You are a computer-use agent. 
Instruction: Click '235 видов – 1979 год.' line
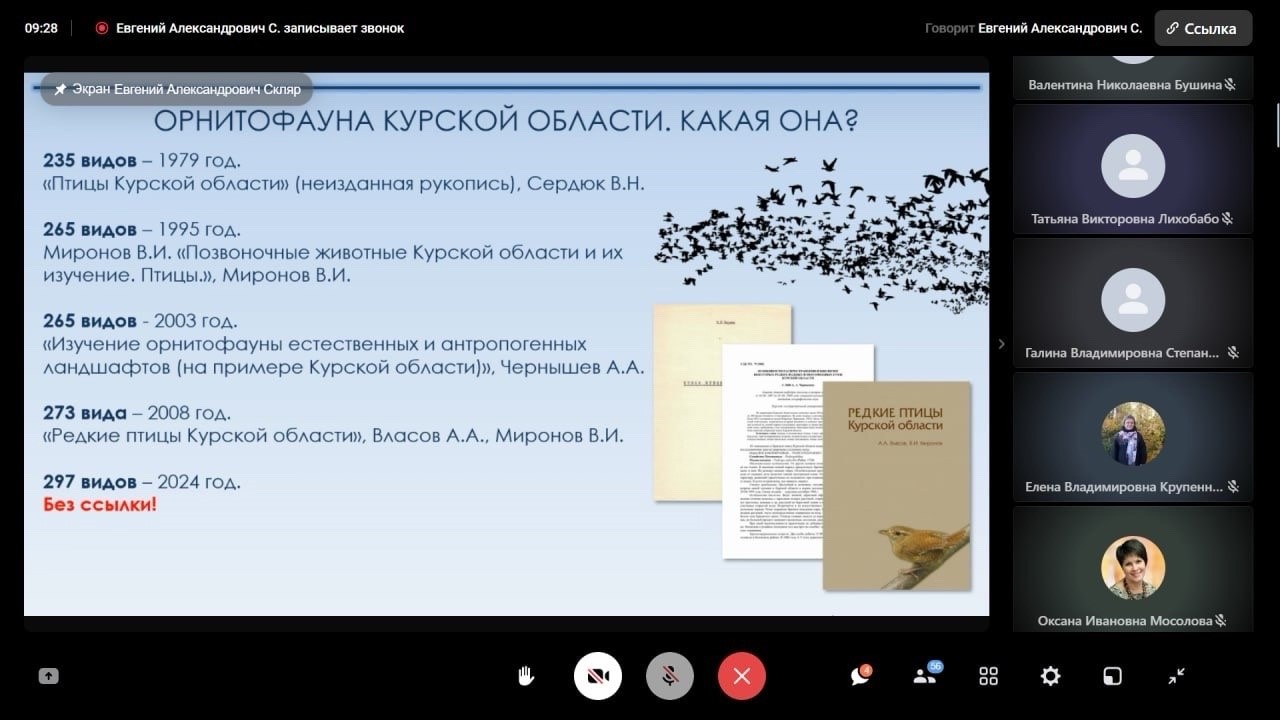(142, 160)
